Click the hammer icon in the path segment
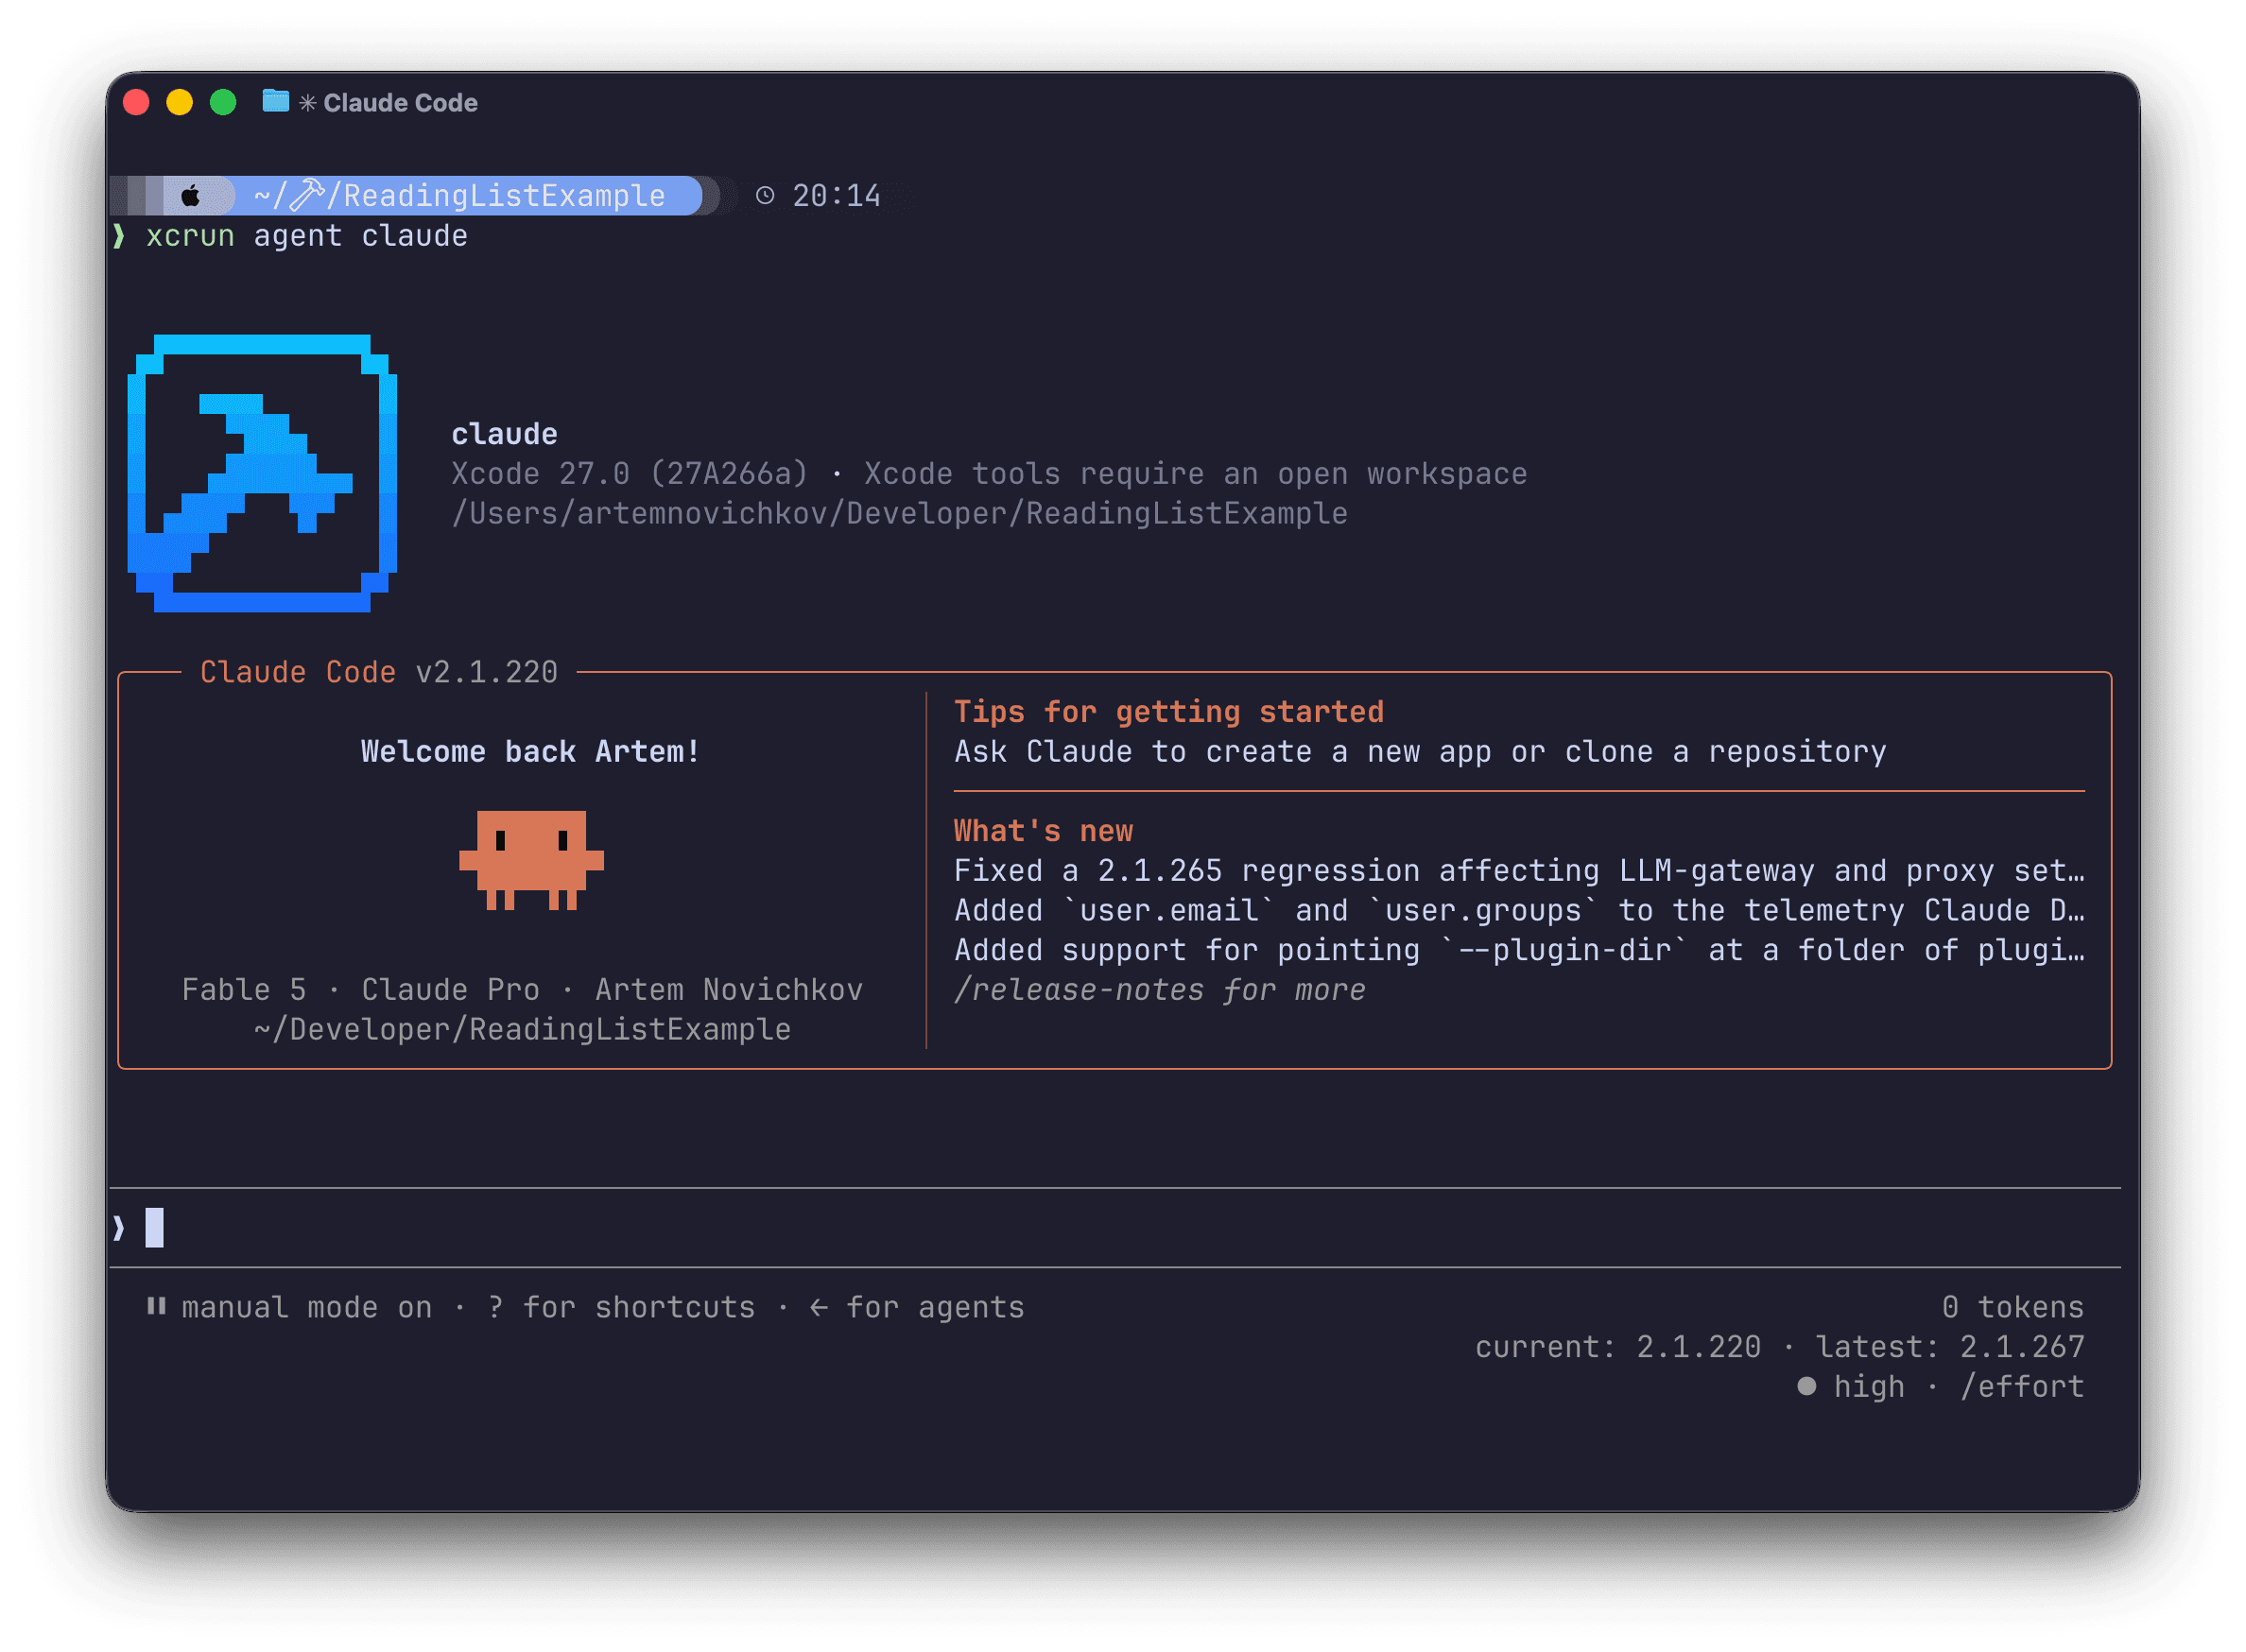 pos(307,195)
